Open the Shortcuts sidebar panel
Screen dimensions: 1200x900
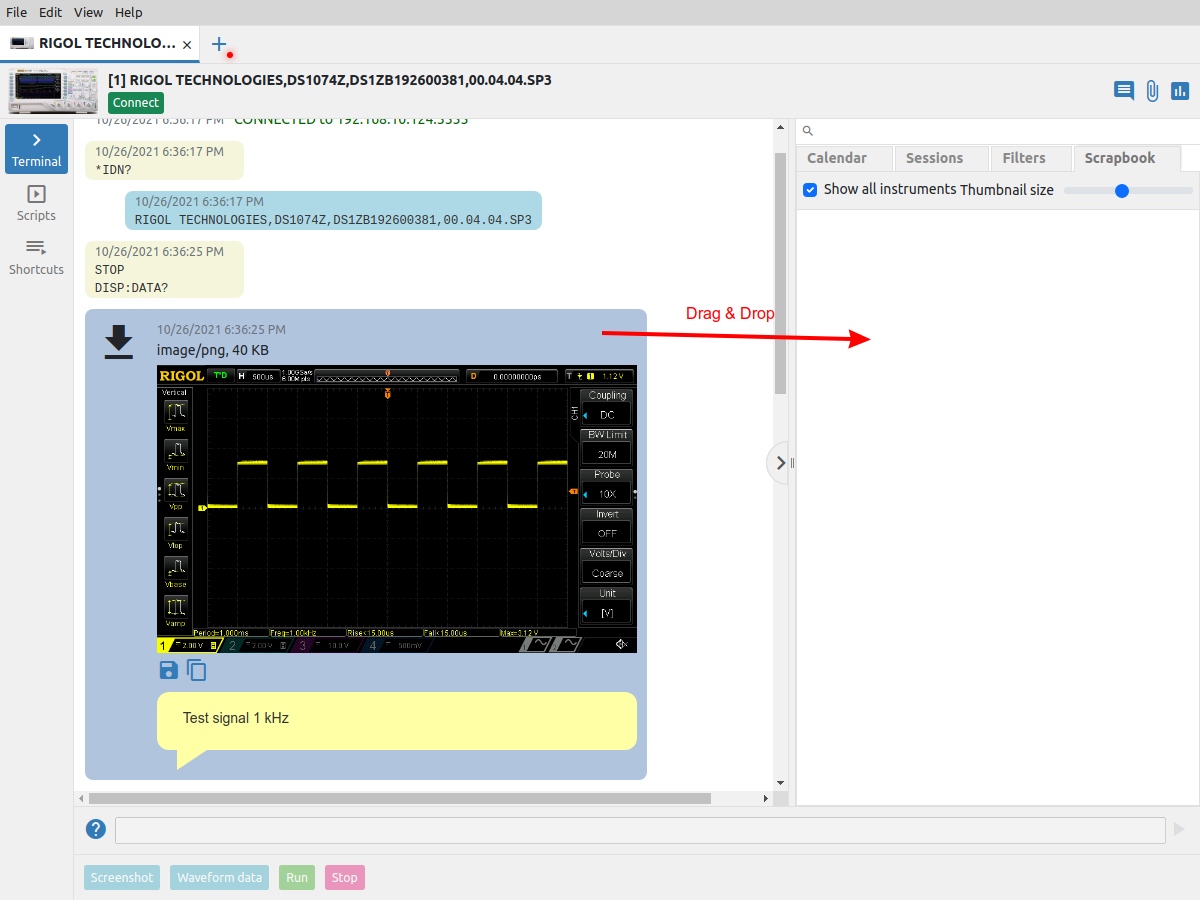click(x=36, y=257)
